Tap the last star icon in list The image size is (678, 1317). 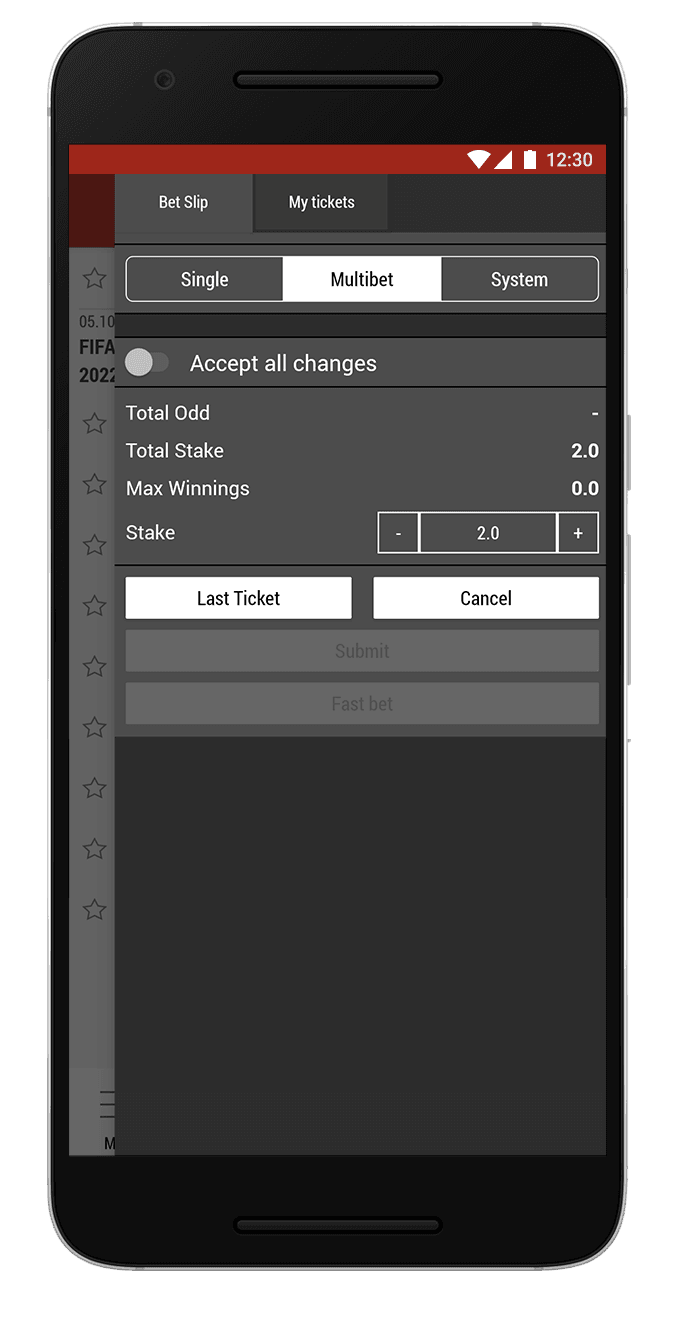click(94, 910)
